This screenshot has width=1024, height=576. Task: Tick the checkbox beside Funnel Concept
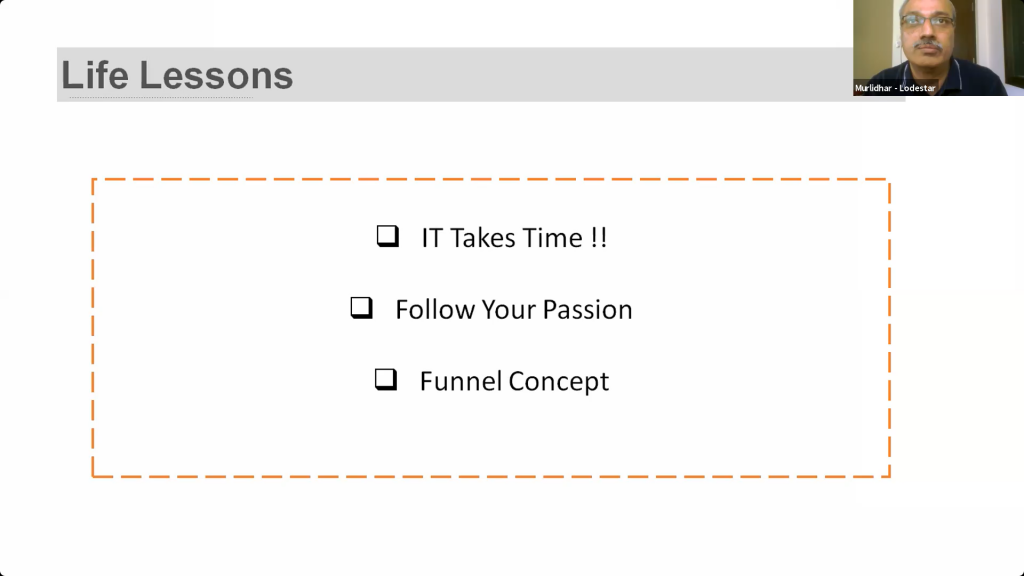[386, 379]
